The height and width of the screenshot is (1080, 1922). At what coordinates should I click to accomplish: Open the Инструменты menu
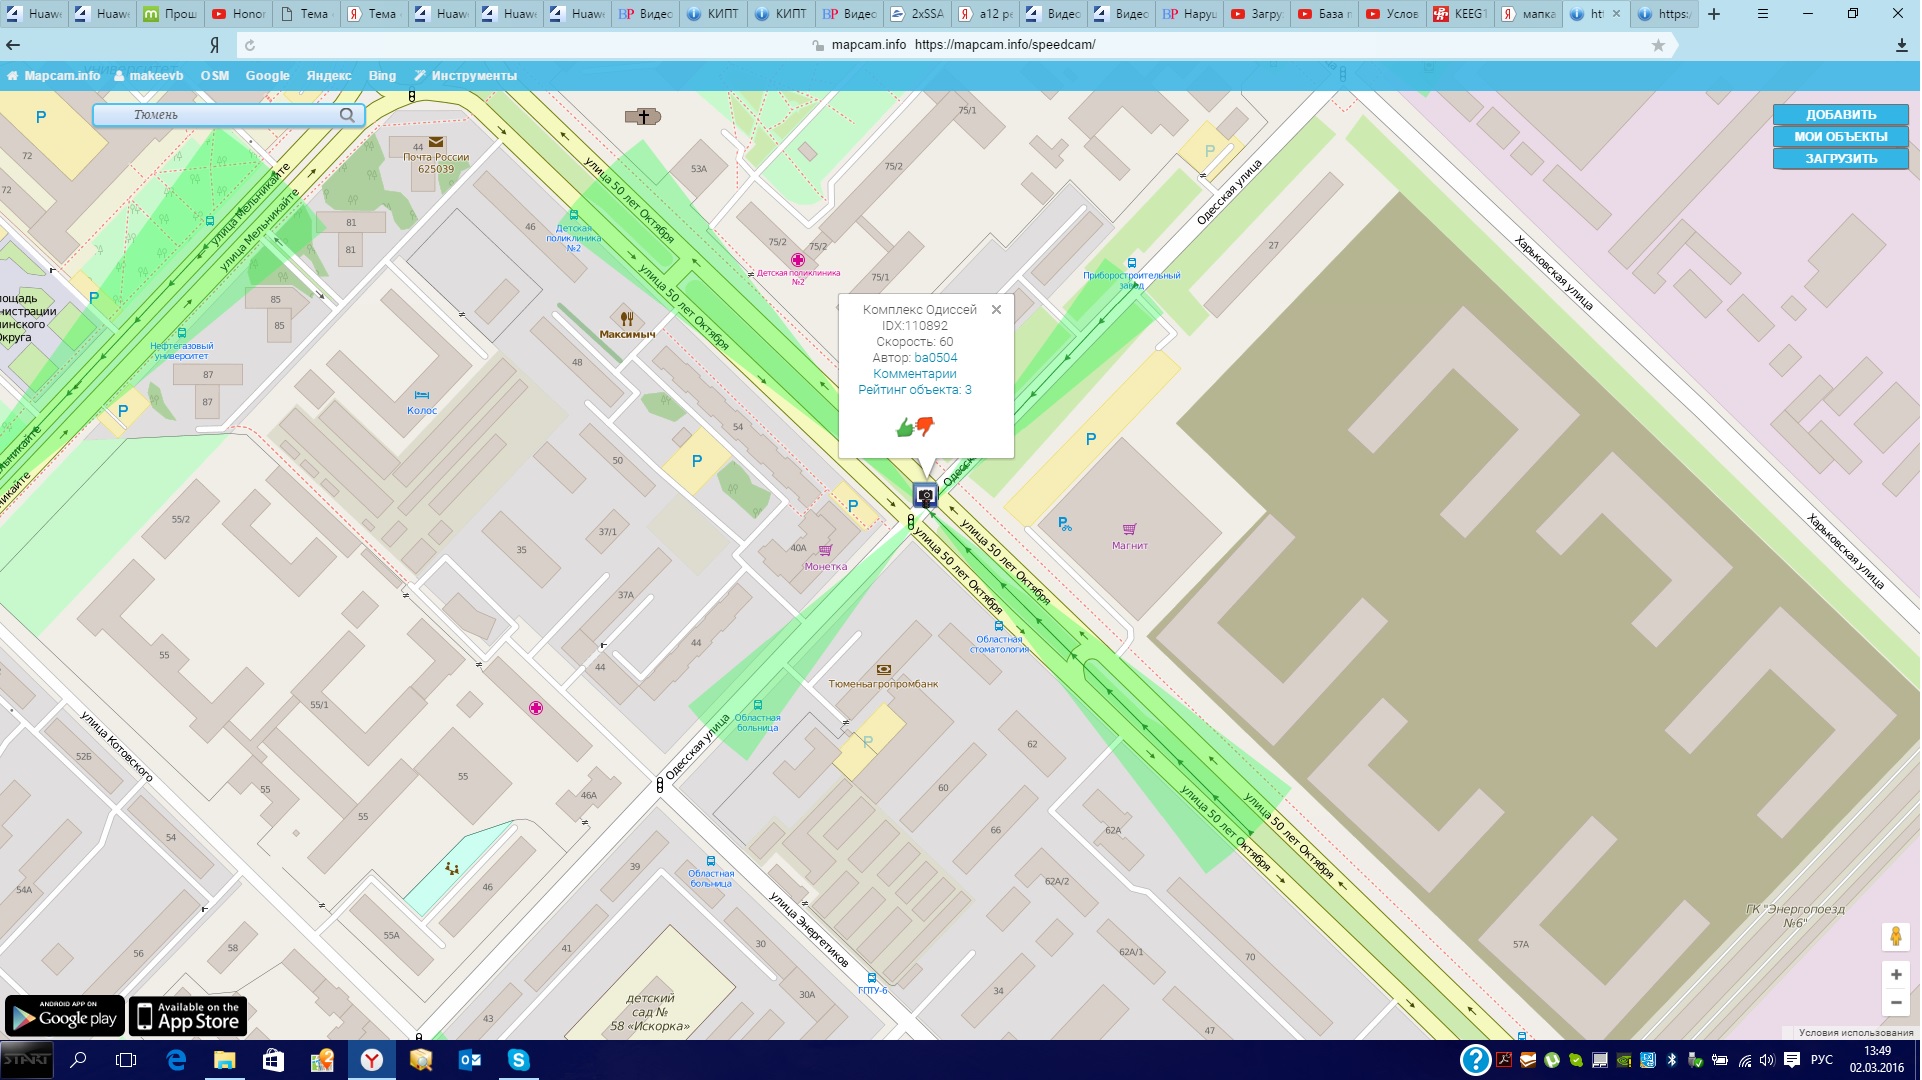(x=466, y=76)
